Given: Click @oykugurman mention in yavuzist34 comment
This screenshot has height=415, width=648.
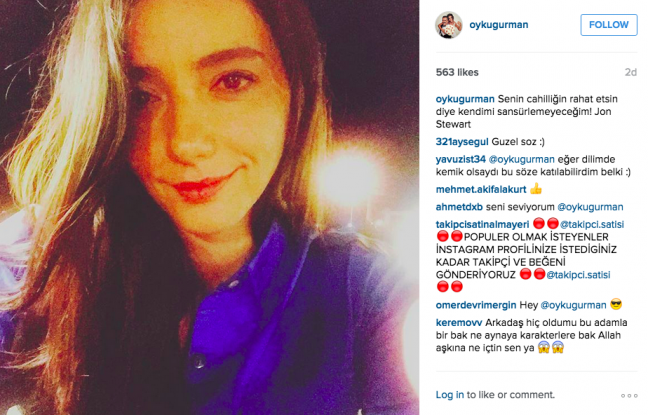Looking at the screenshot, I should point(522,160).
